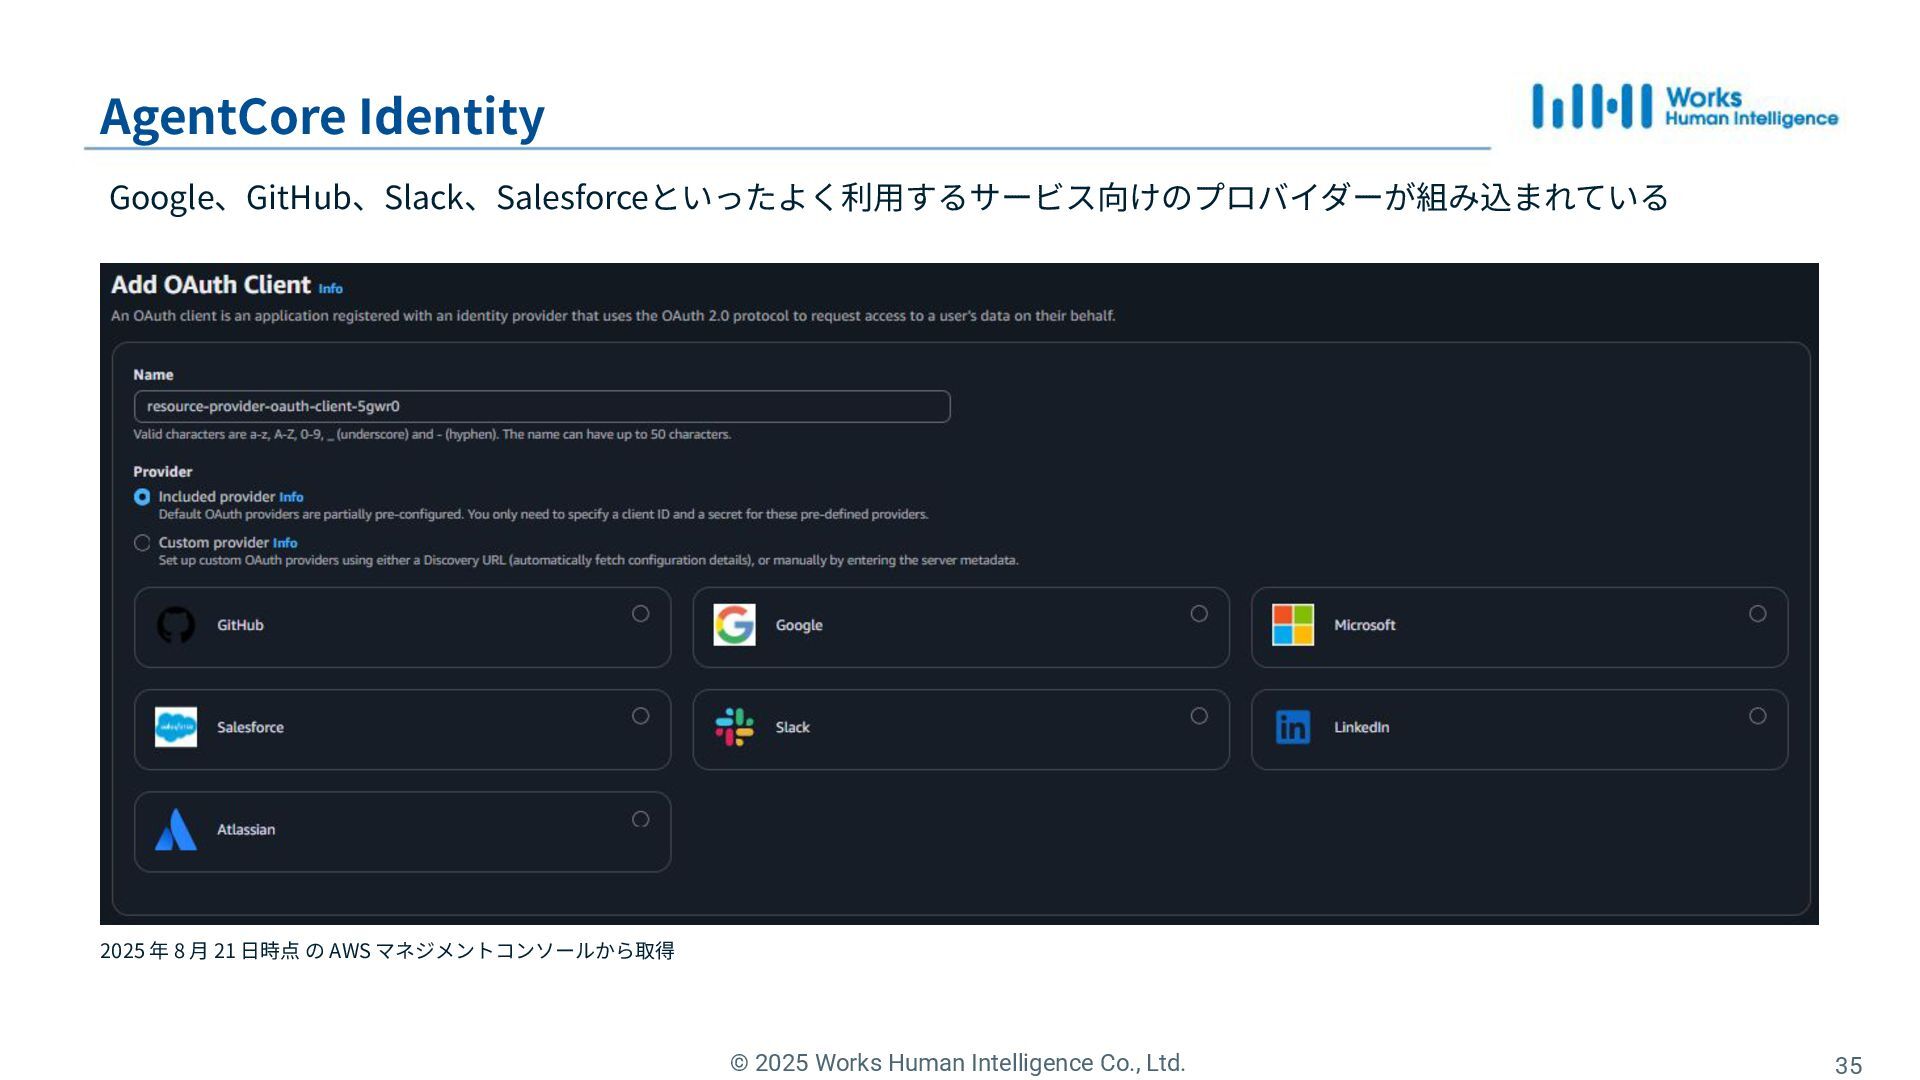Click the Slack hashtag logo icon

click(x=734, y=727)
